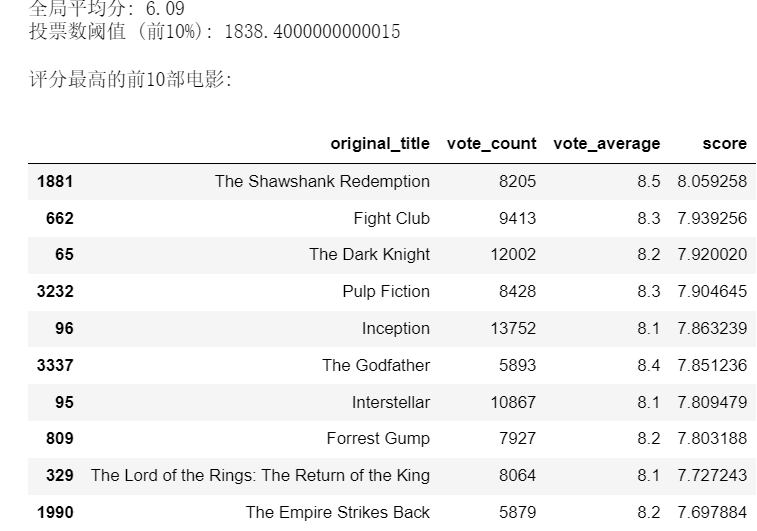Select vote count value 13752
This screenshot has width=757, height=531.
point(512,328)
